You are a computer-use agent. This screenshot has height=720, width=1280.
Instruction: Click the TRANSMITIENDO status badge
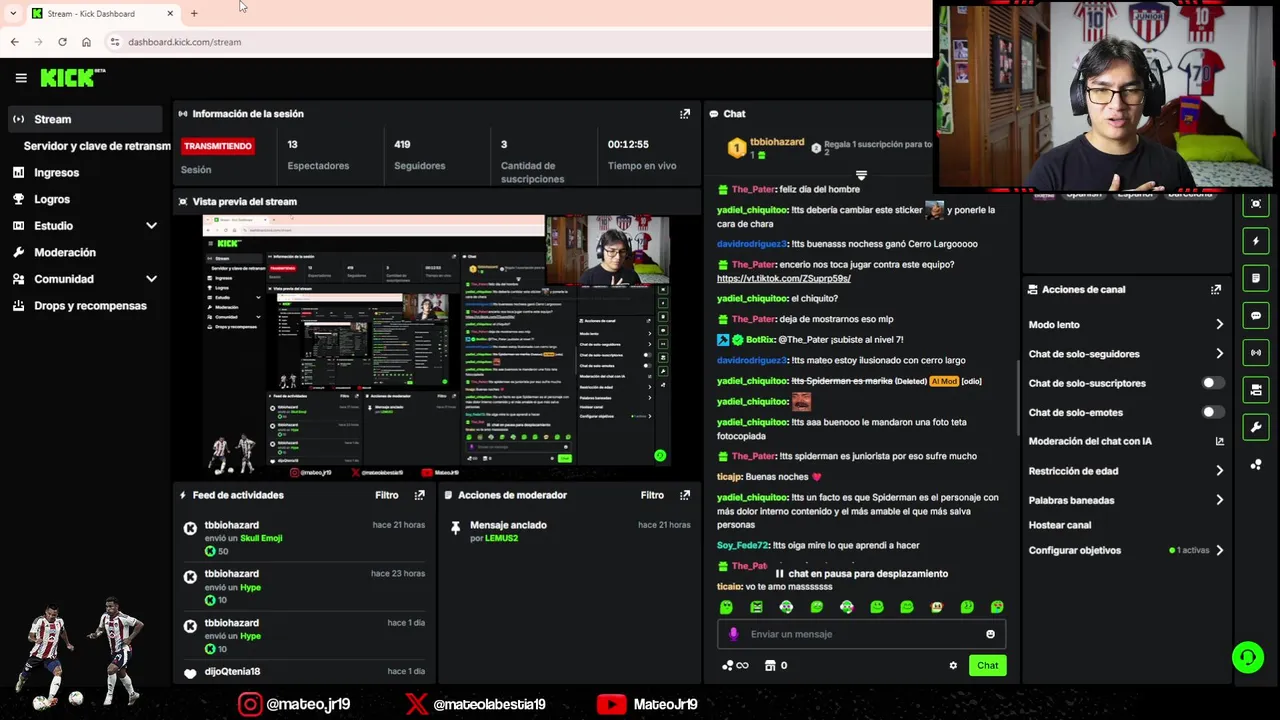[217, 146]
